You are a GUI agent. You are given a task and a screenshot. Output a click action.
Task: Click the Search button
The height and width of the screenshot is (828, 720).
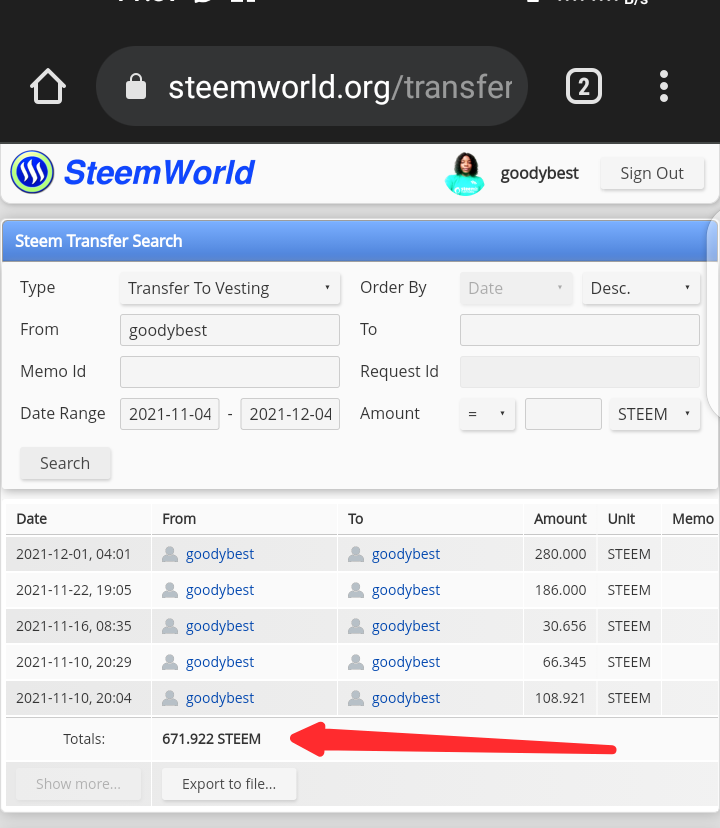65,463
